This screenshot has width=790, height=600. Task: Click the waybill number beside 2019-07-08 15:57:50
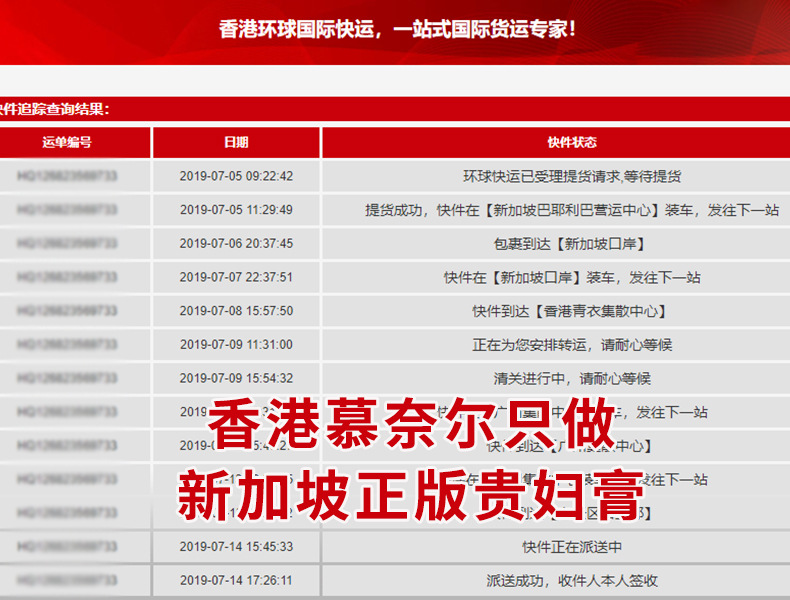click(x=67, y=311)
